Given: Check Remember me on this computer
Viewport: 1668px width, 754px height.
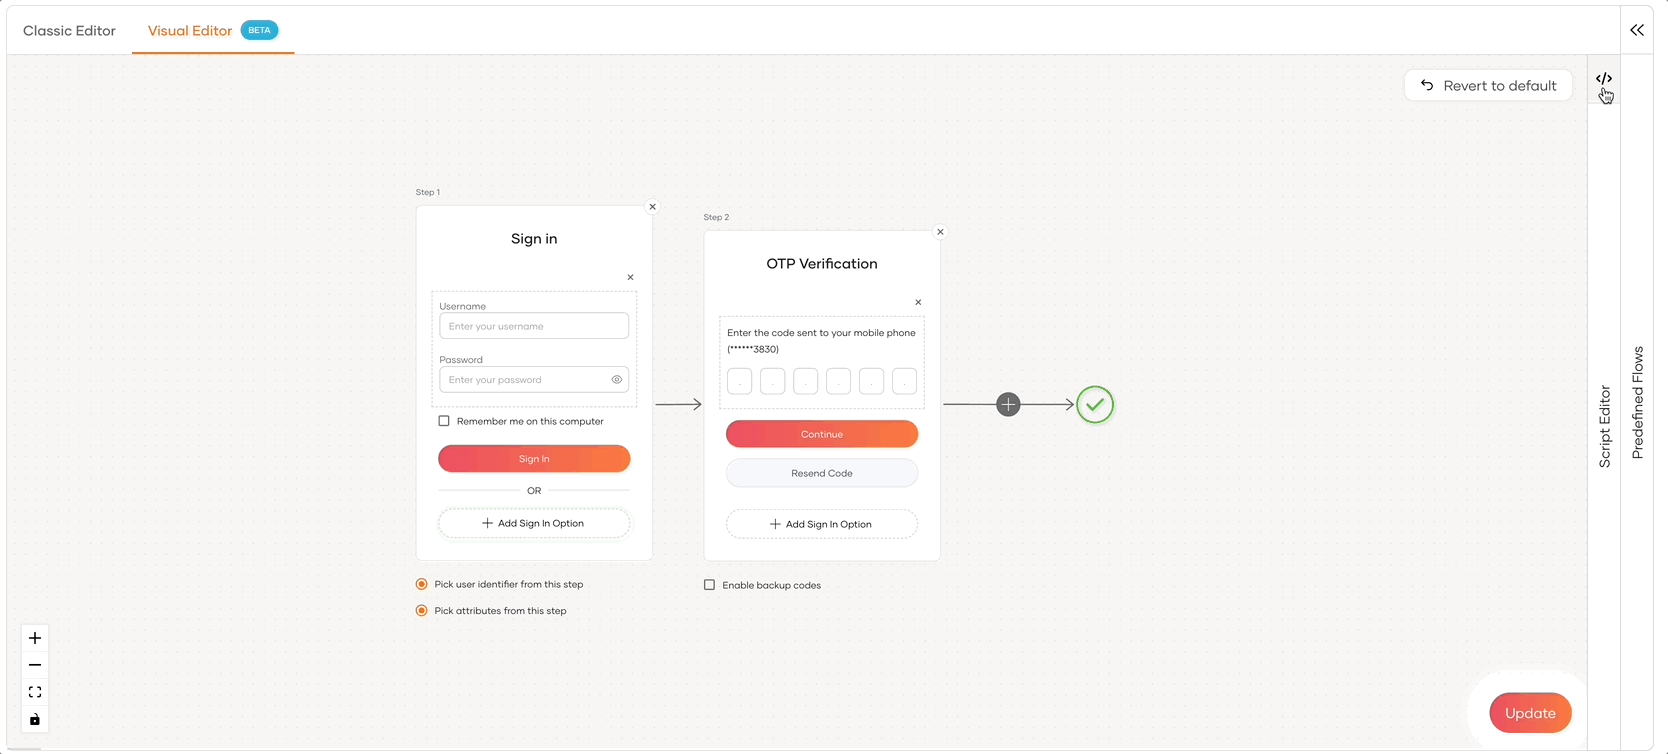Looking at the screenshot, I should click(444, 421).
